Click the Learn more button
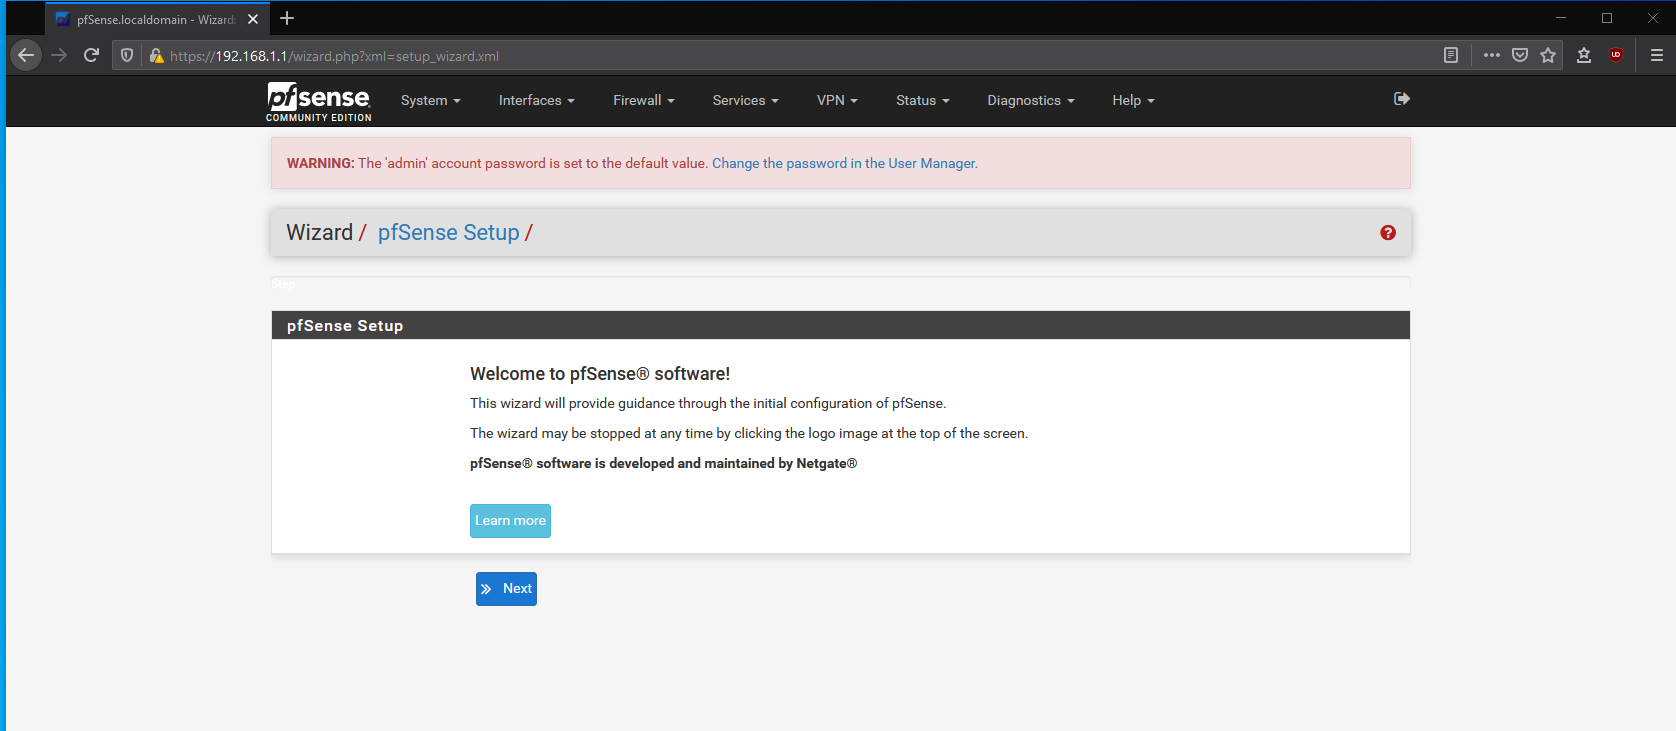This screenshot has width=1676, height=731. coord(510,520)
